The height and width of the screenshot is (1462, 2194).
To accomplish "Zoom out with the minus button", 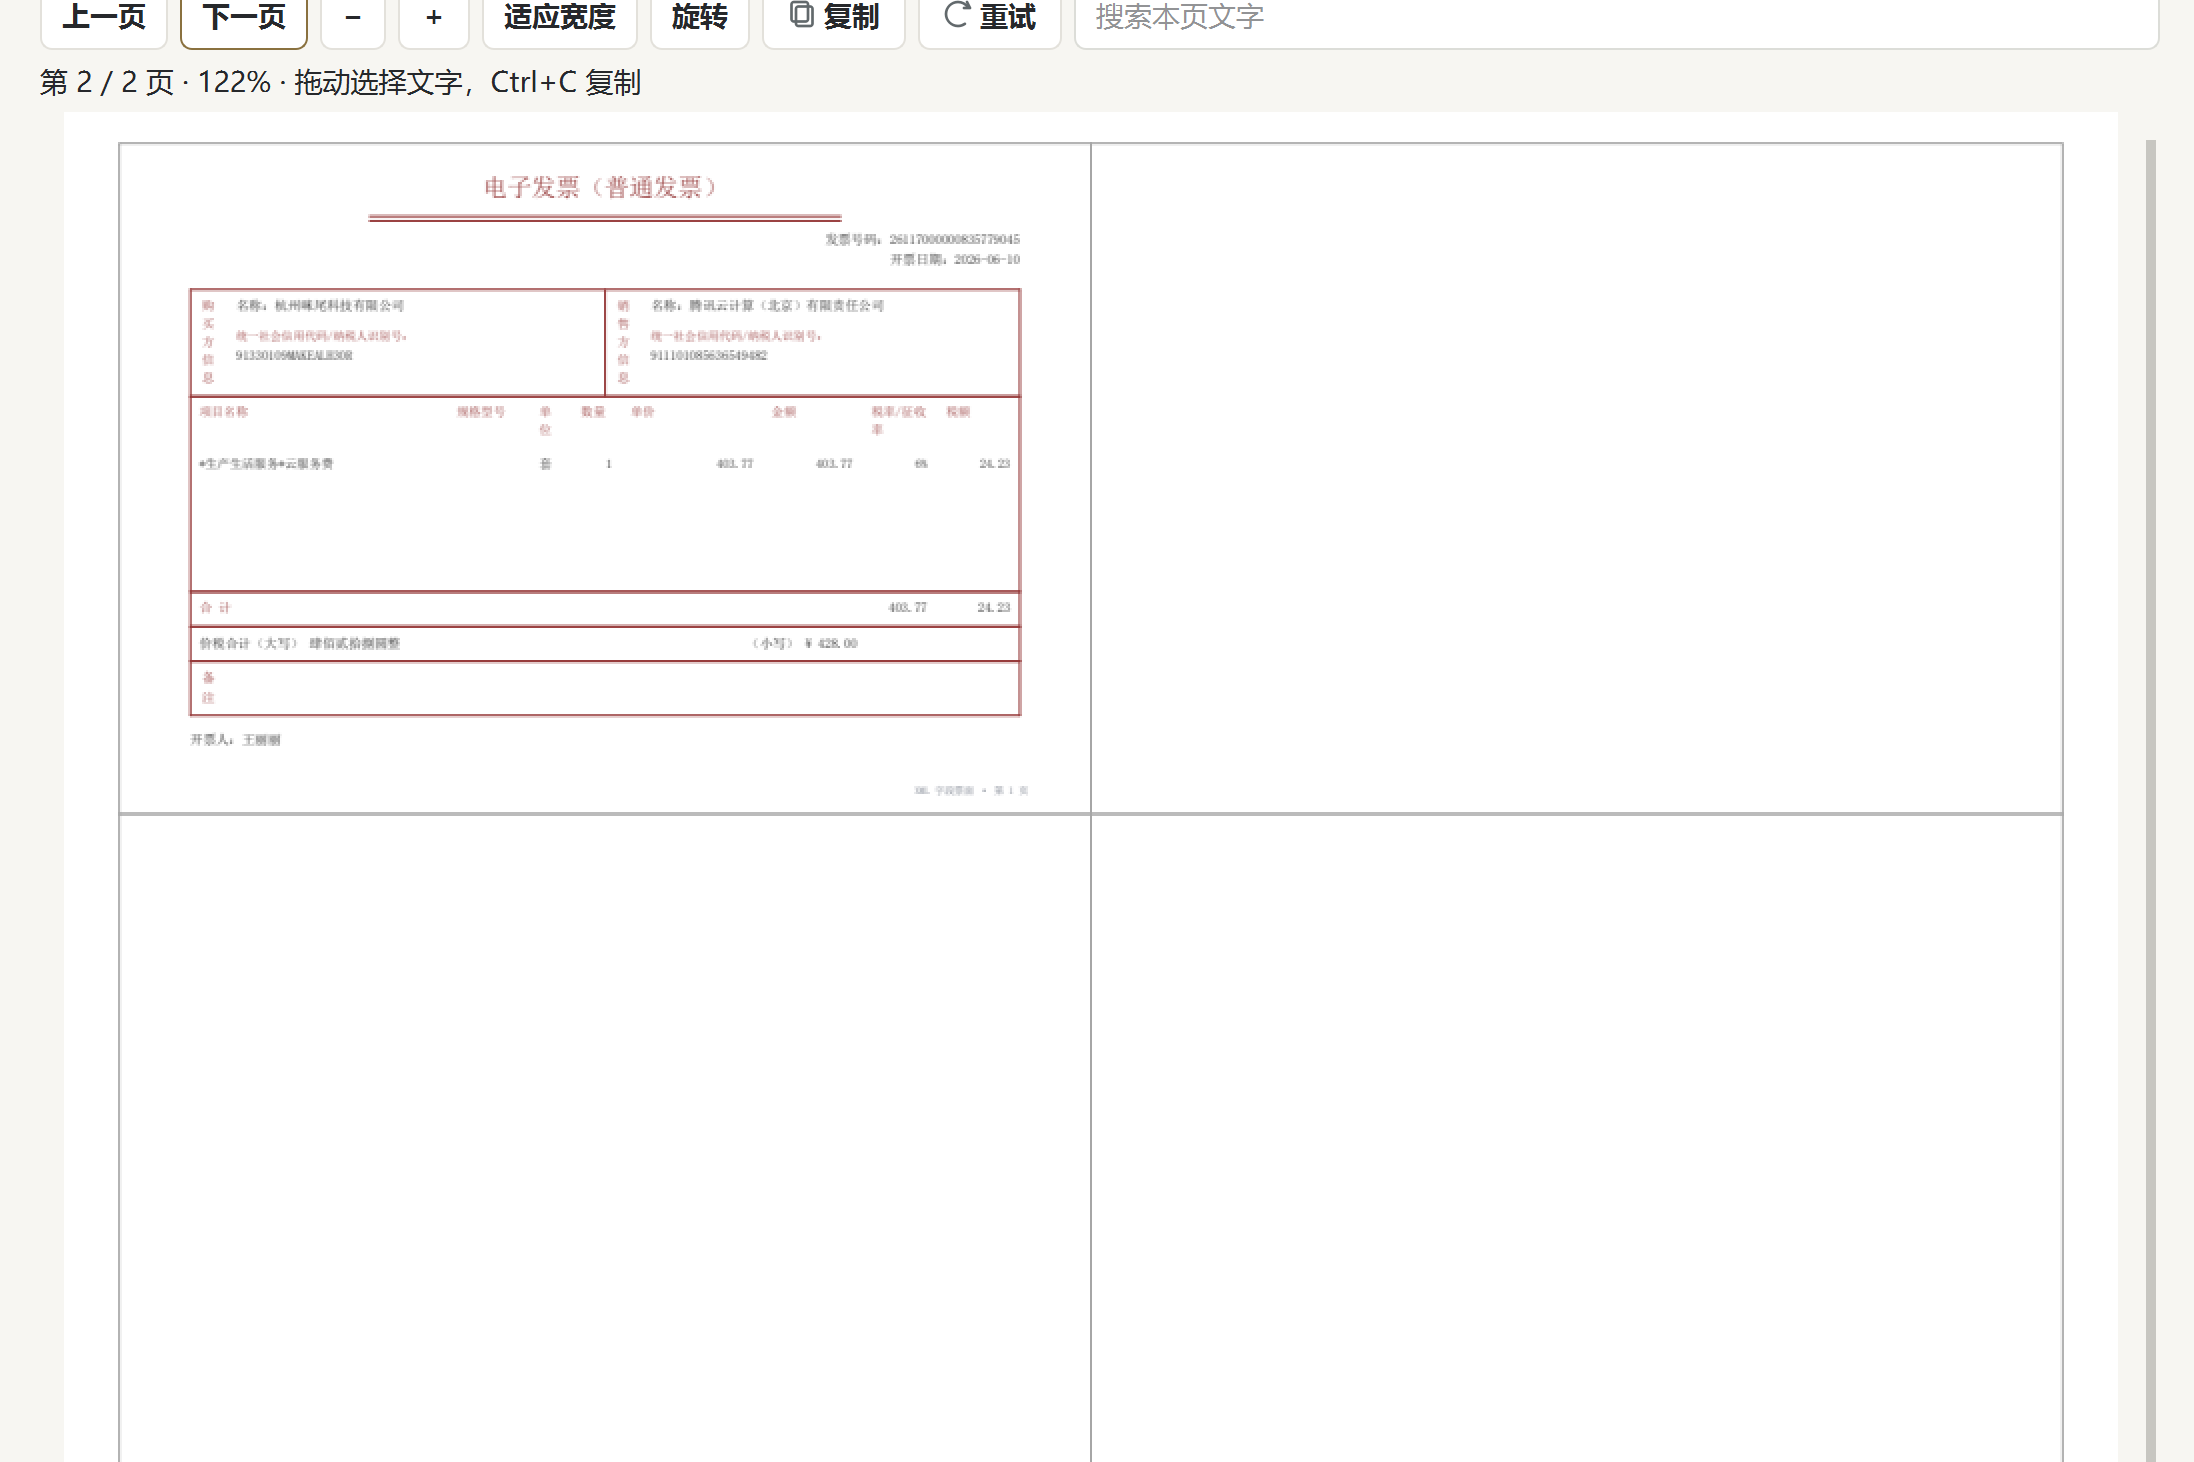I will pos(353,18).
